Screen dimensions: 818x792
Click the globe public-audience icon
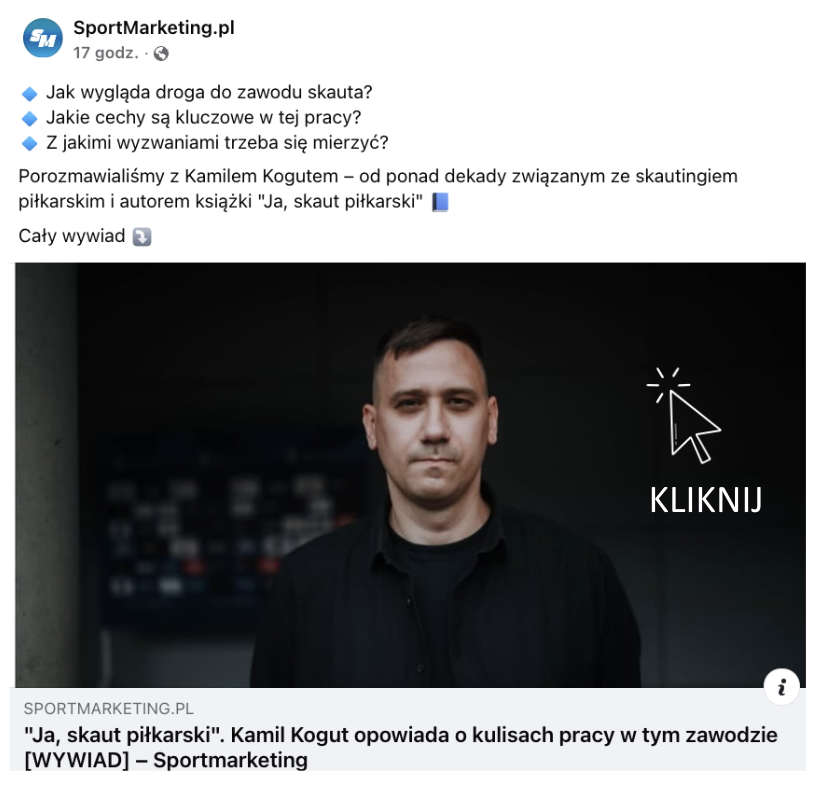161,53
